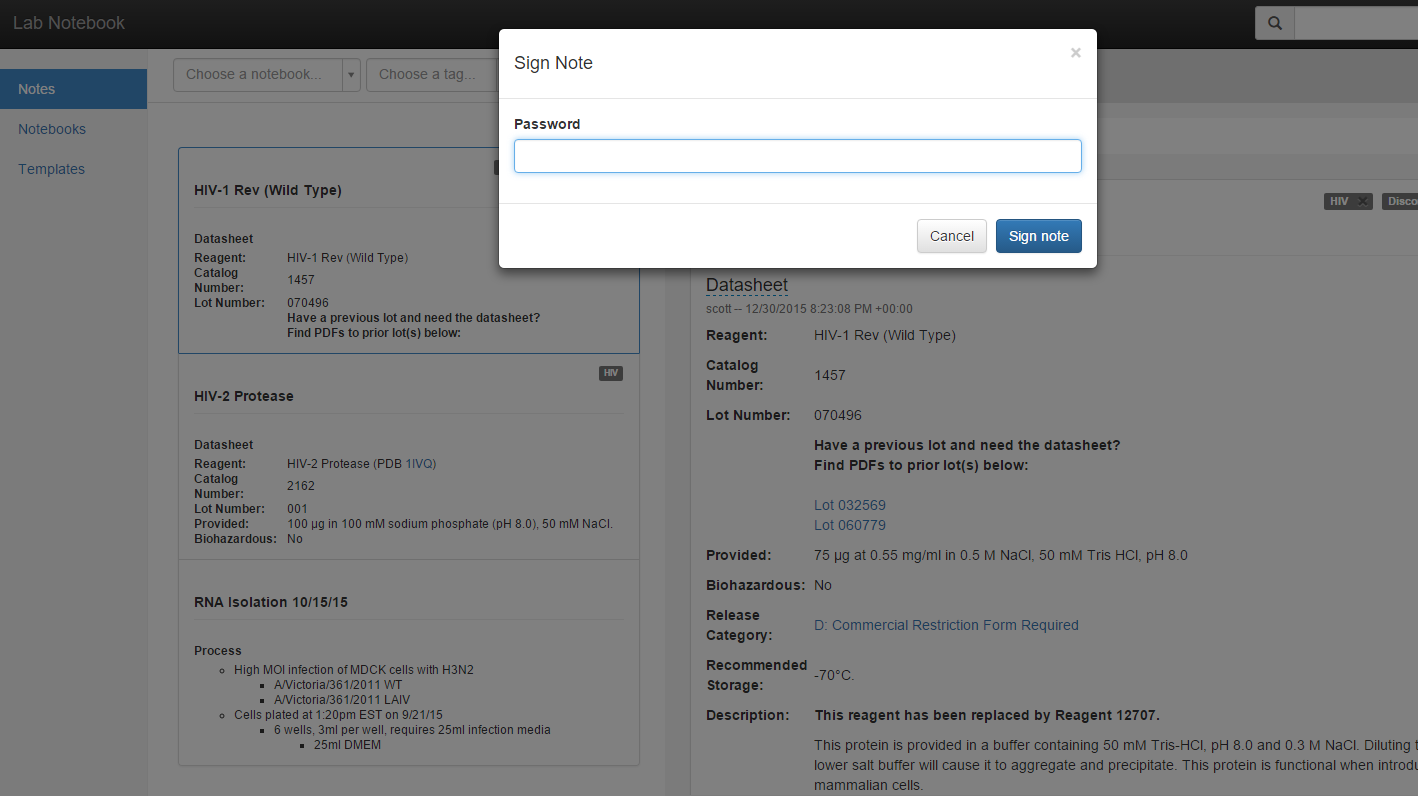Open the Lot 032569 link
The image size is (1418, 796).
coord(849,505)
